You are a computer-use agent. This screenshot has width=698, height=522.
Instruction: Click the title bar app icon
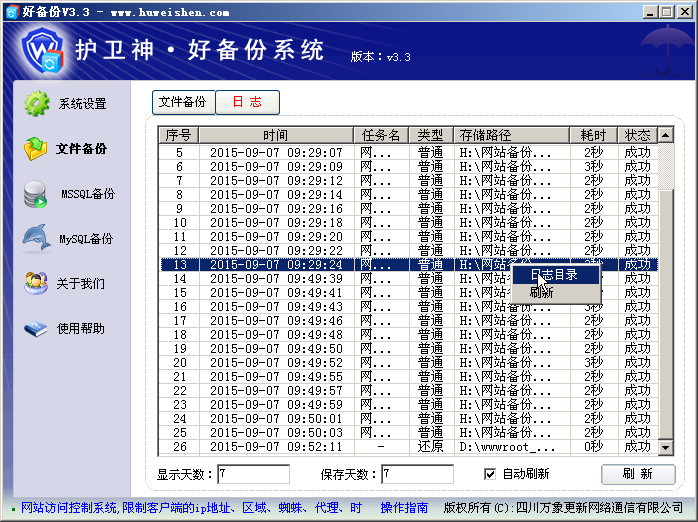coord(12,12)
